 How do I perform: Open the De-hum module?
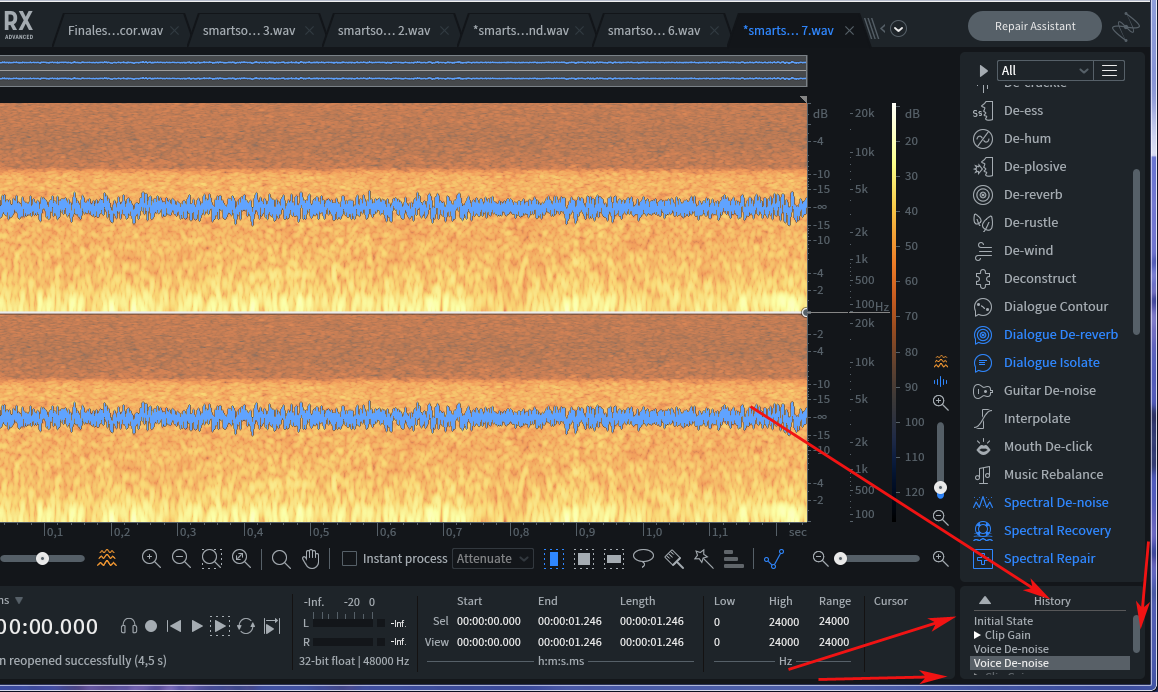1027,139
